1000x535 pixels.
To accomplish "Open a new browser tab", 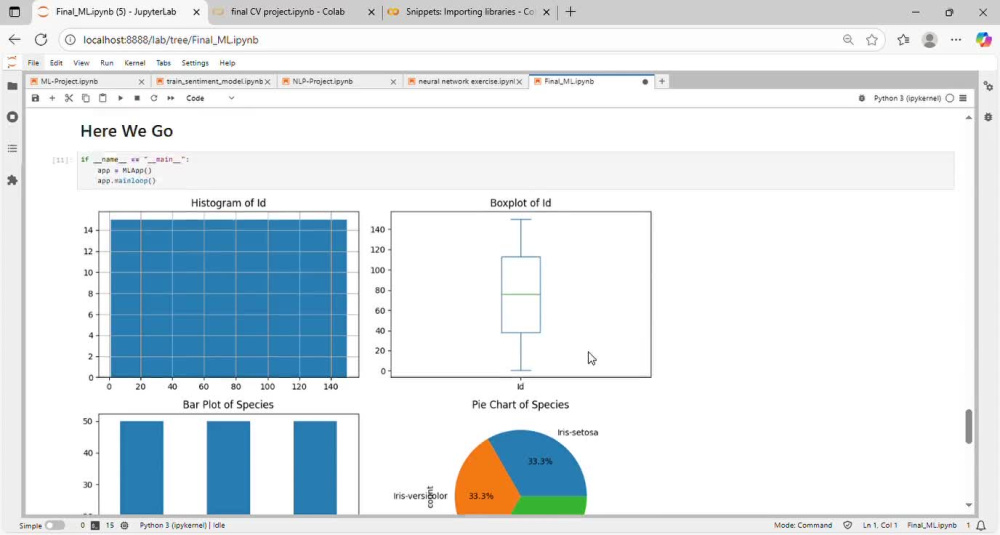I will pyautogui.click(x=570, y=11).
